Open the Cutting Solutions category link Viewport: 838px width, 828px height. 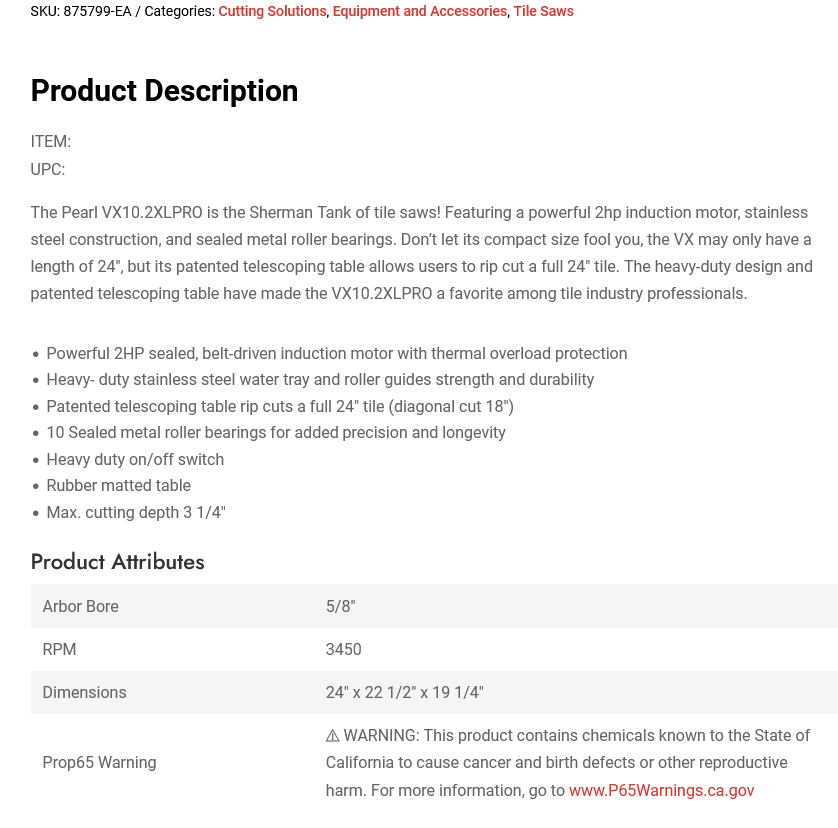(272, 11)
